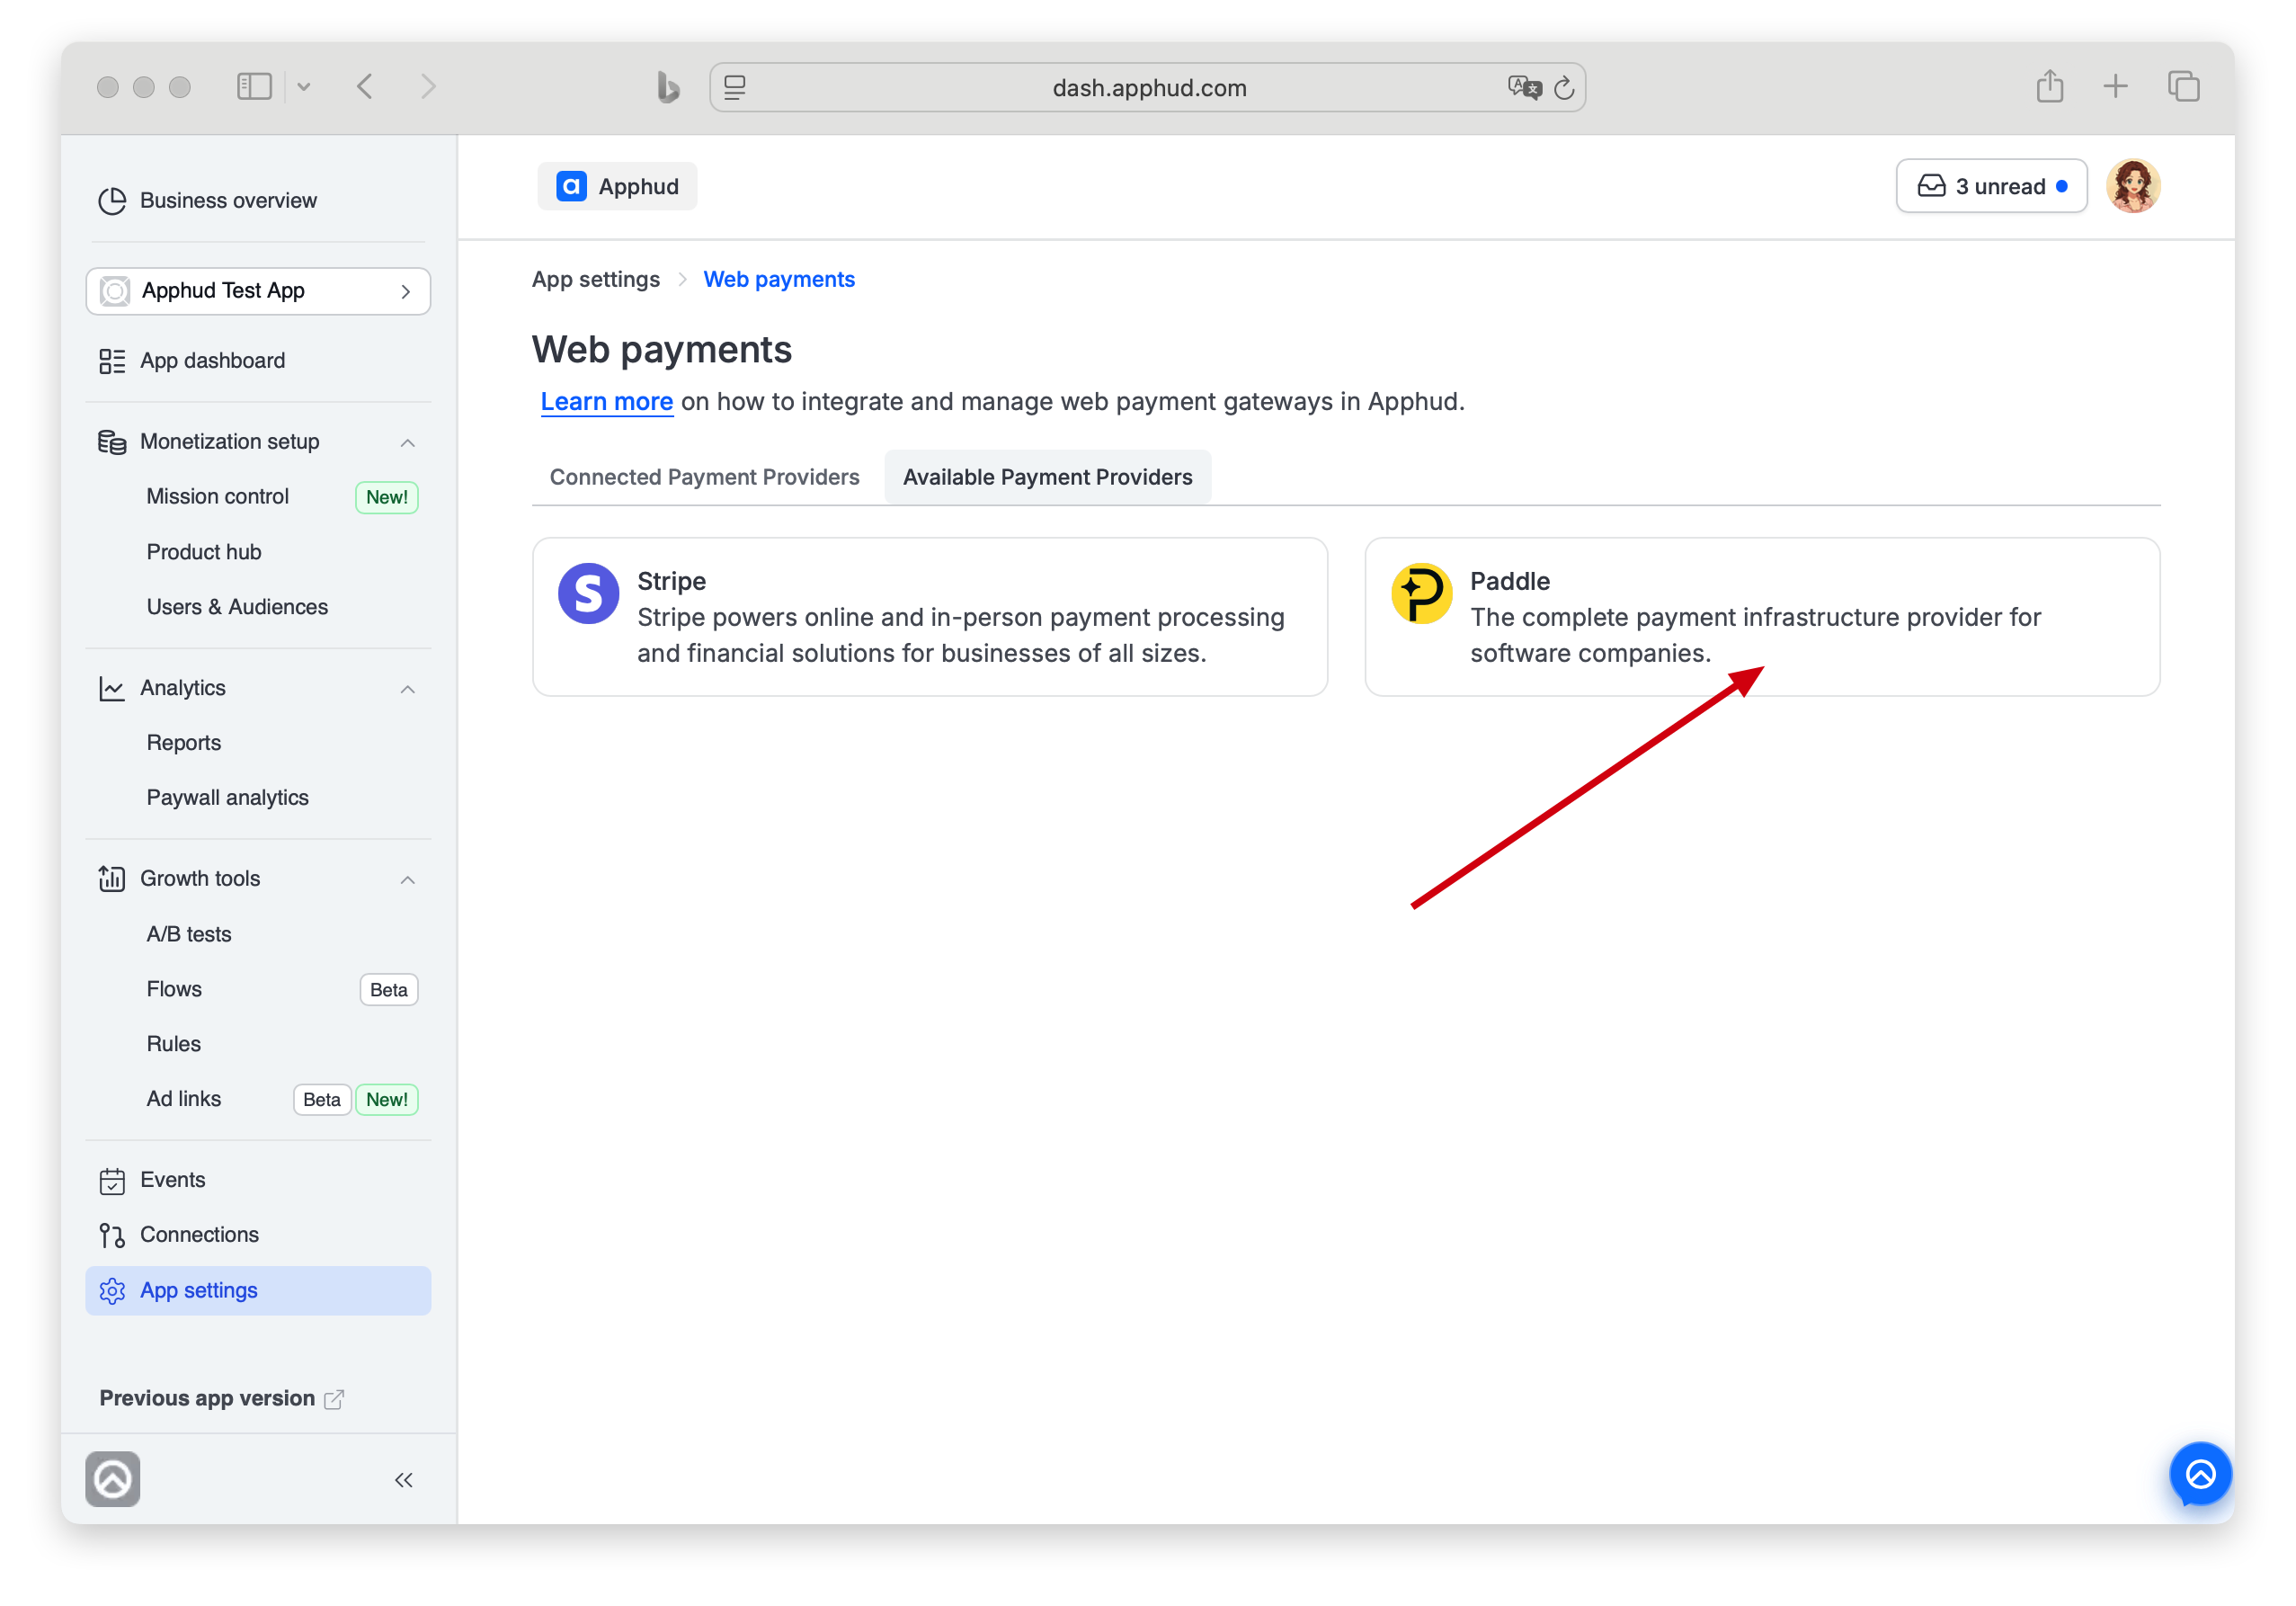Screen dimensions: 2296x1606
Task: Click the Bing extension icon in the toolbar
Action: click(x=668, y=87)
